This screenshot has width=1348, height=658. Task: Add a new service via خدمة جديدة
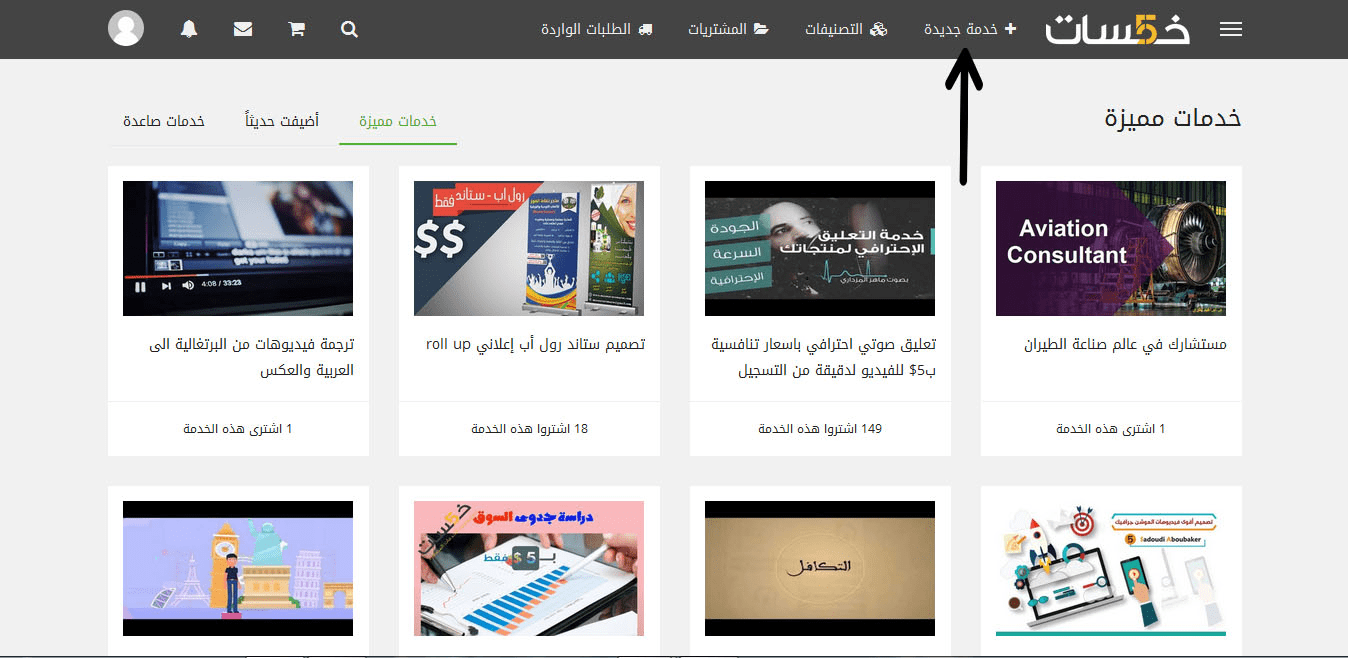[970, 30]
